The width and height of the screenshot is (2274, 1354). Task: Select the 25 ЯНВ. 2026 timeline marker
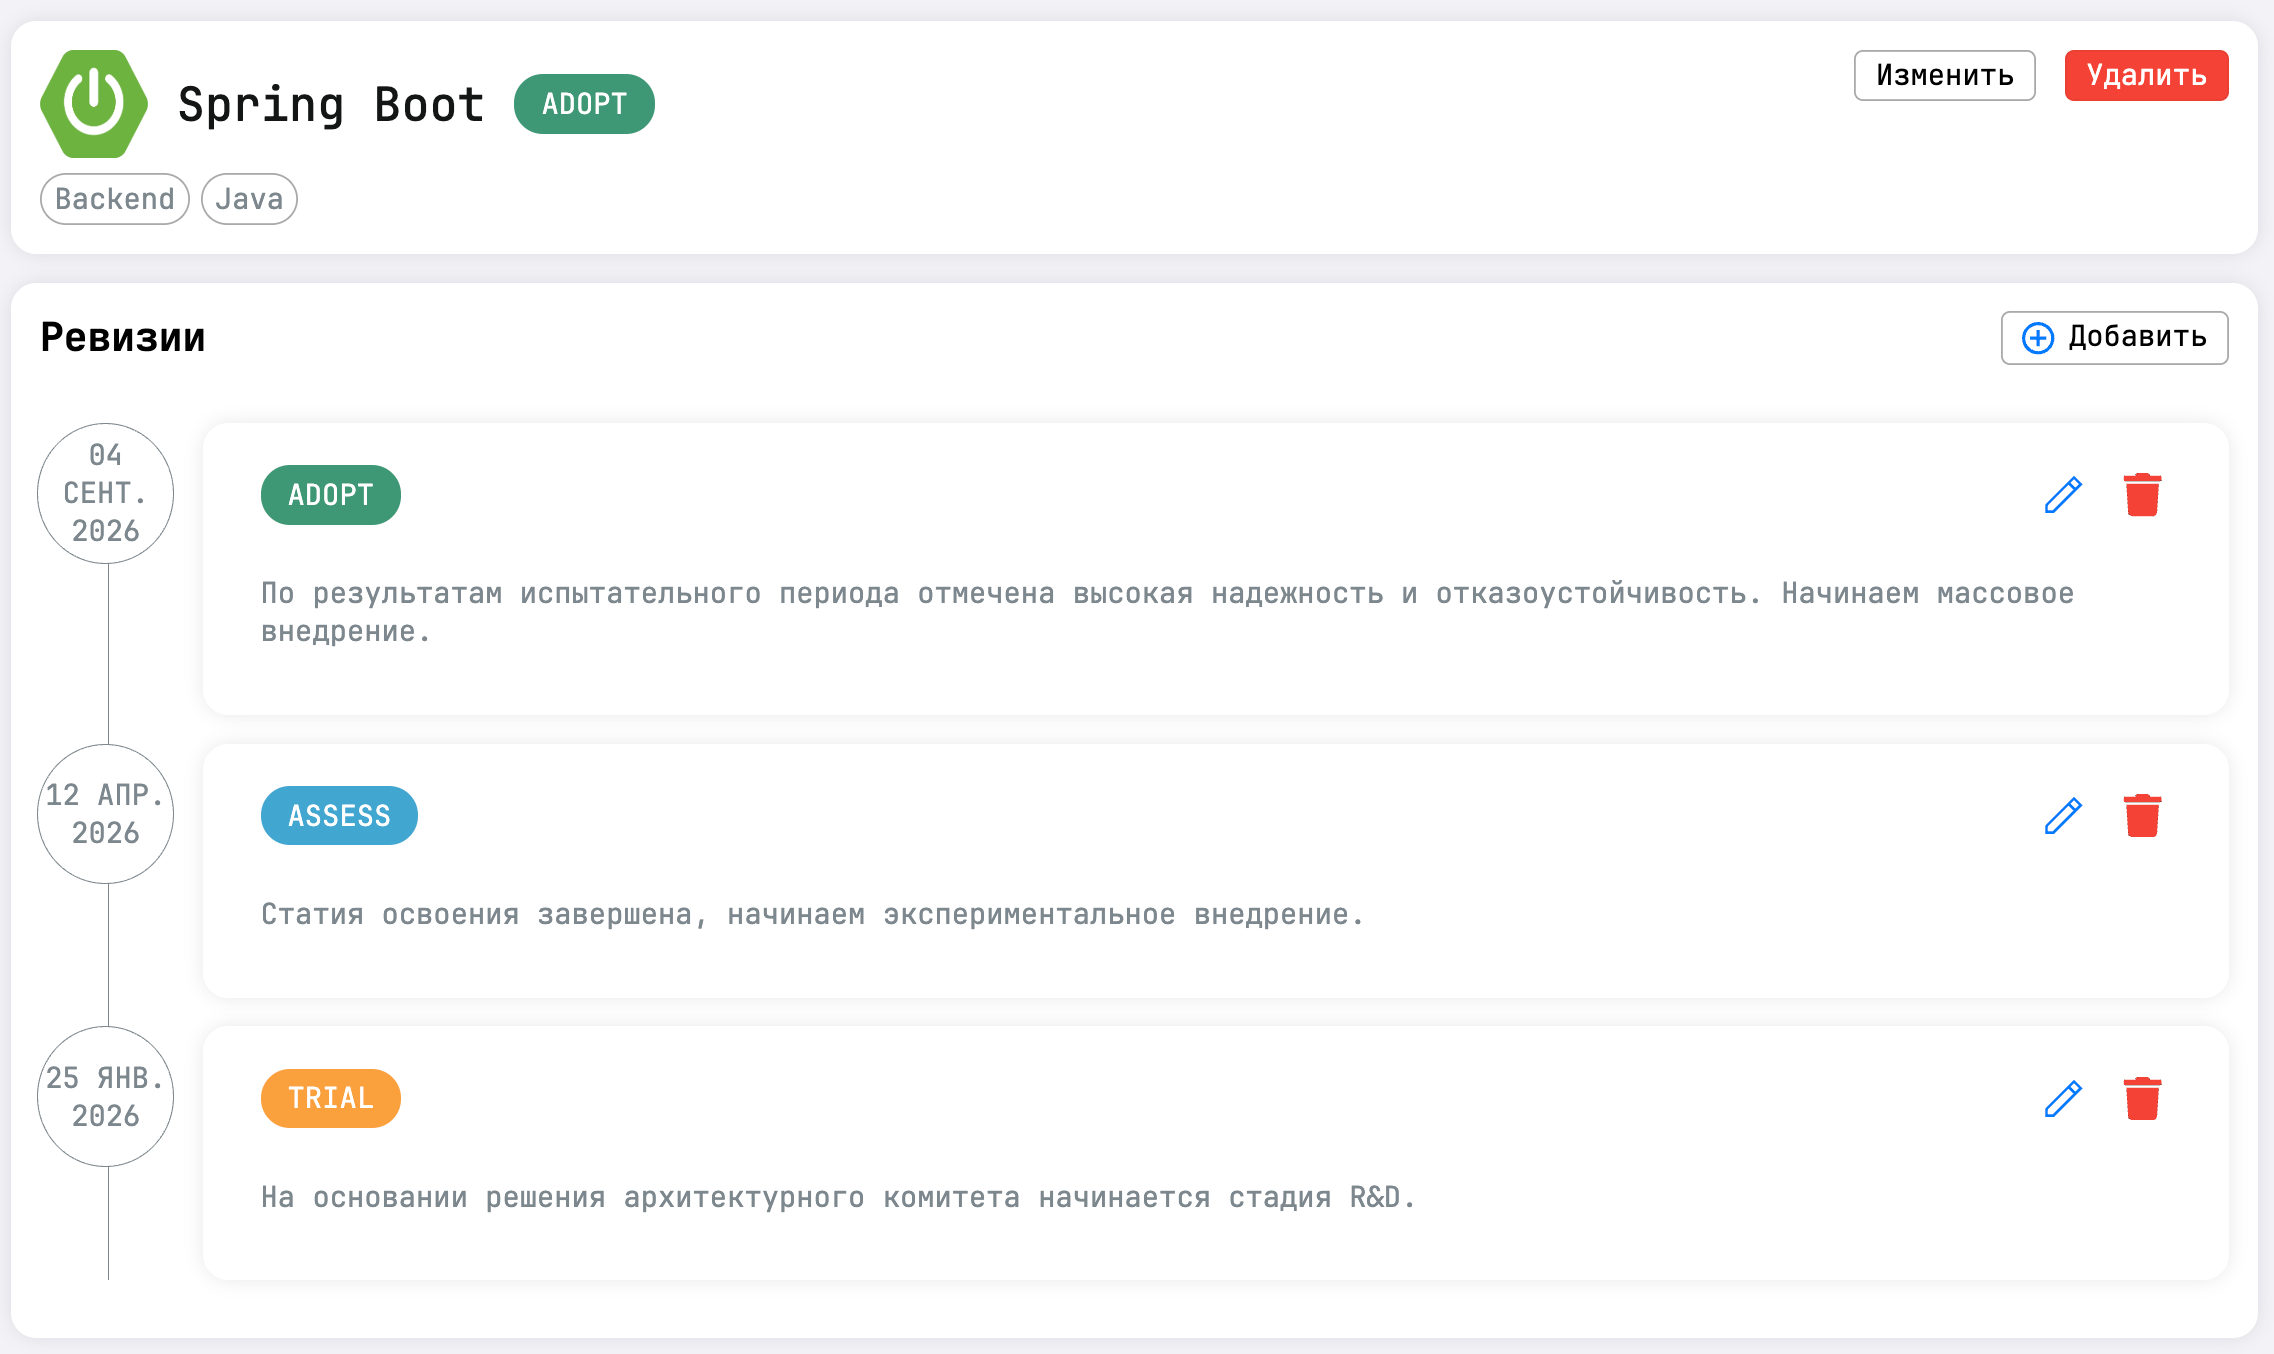[106, 1097]
